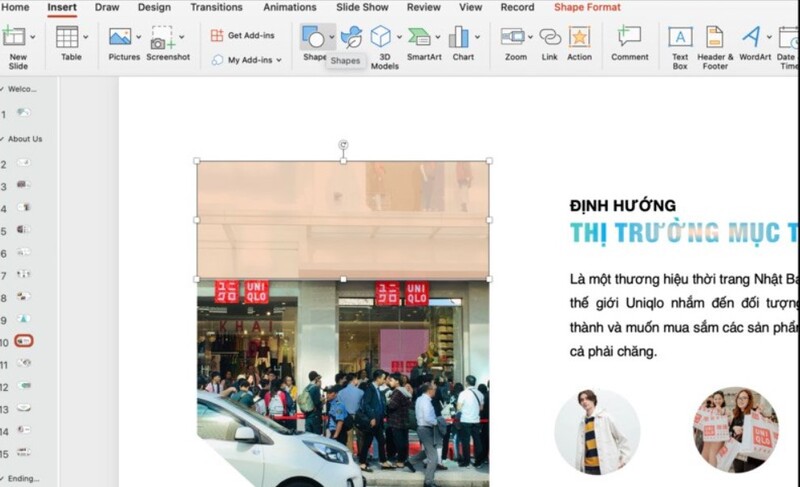This screenshot has width=800, height=487.
Task: Select slide 5 thumbnail
Action: click(23, 229)
